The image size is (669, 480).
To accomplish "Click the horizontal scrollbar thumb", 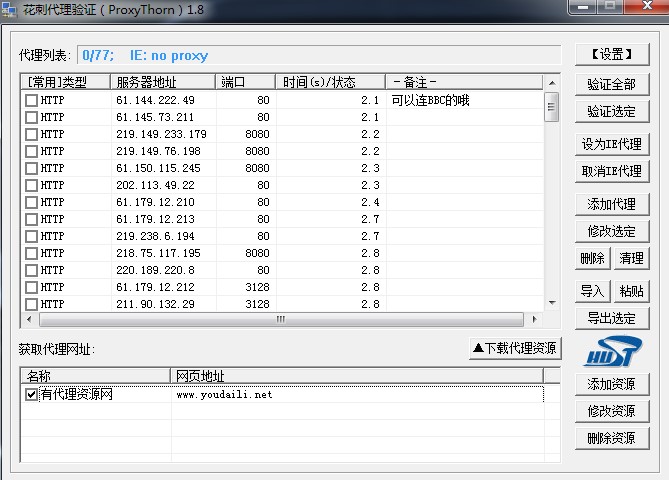I will point(281,319).
